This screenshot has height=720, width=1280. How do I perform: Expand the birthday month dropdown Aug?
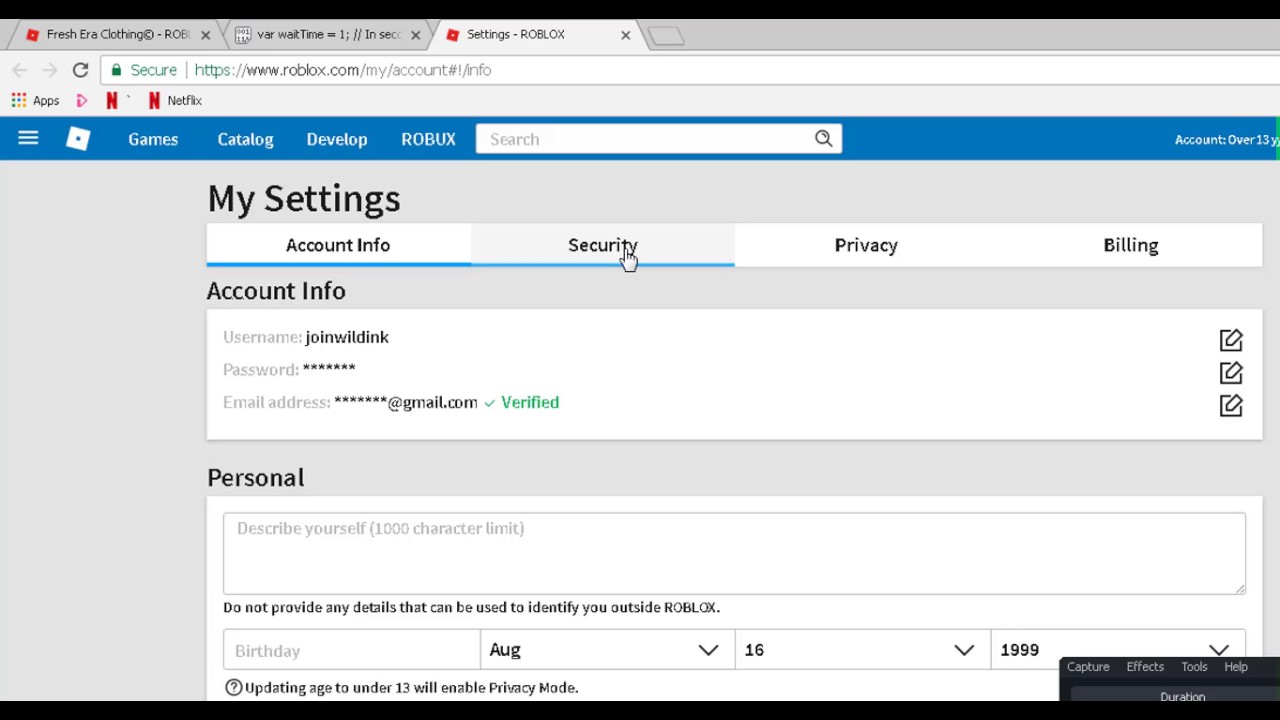click(x=607, y=650)
